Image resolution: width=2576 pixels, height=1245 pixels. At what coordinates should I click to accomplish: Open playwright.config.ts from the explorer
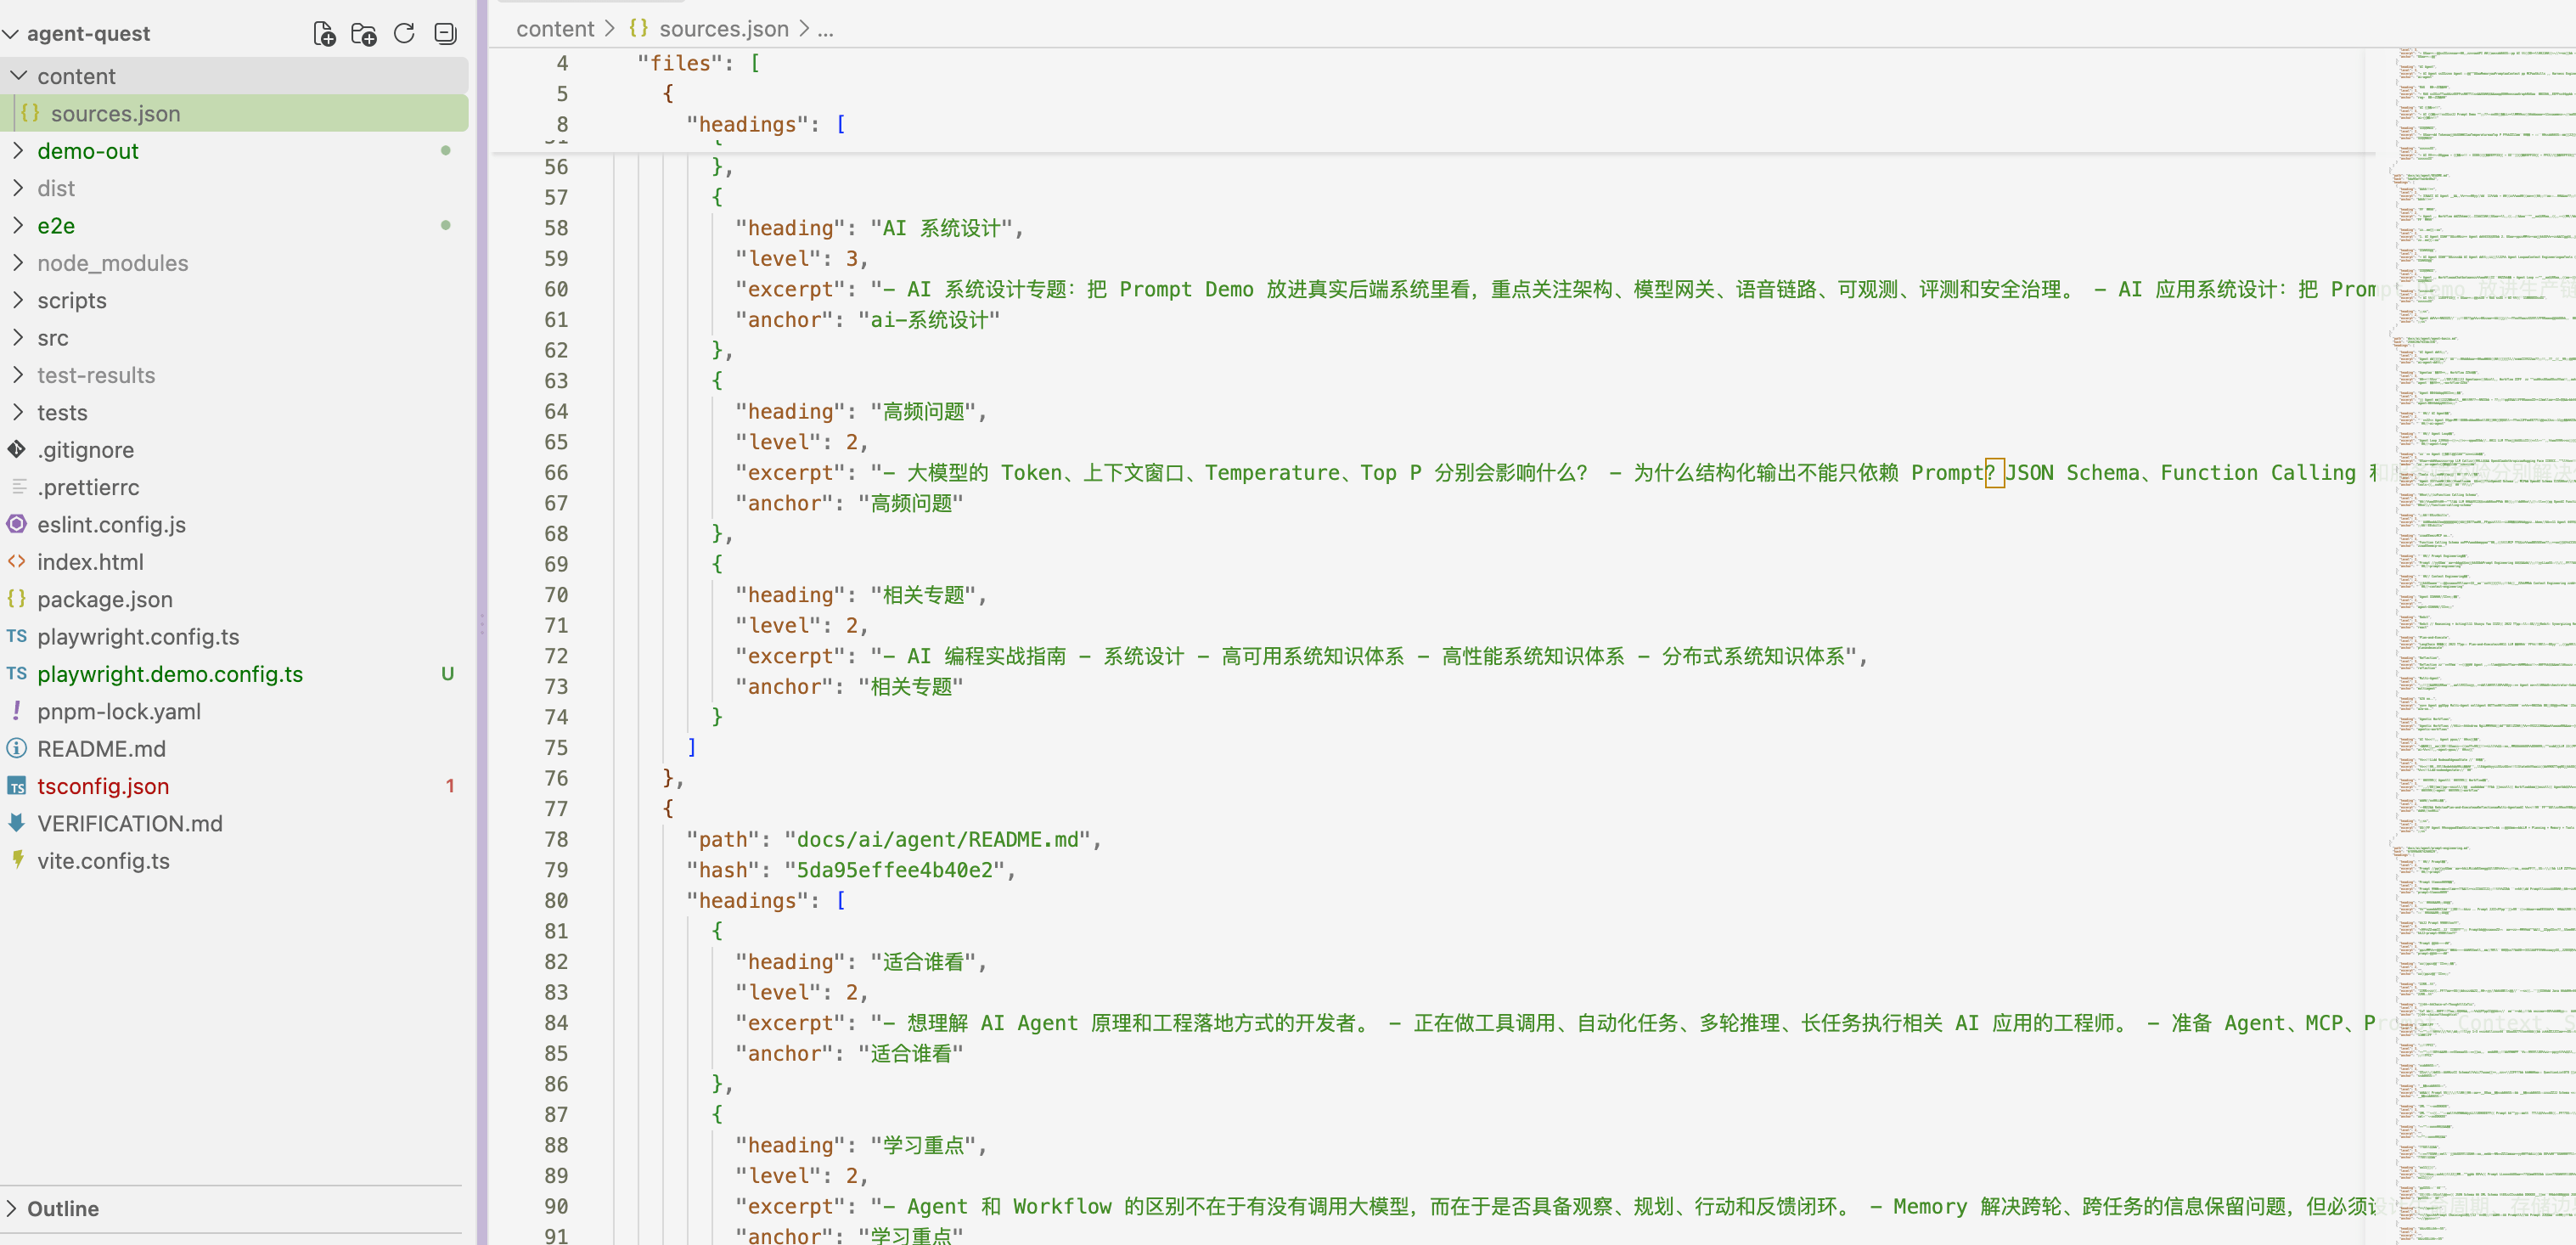[234, 636]
